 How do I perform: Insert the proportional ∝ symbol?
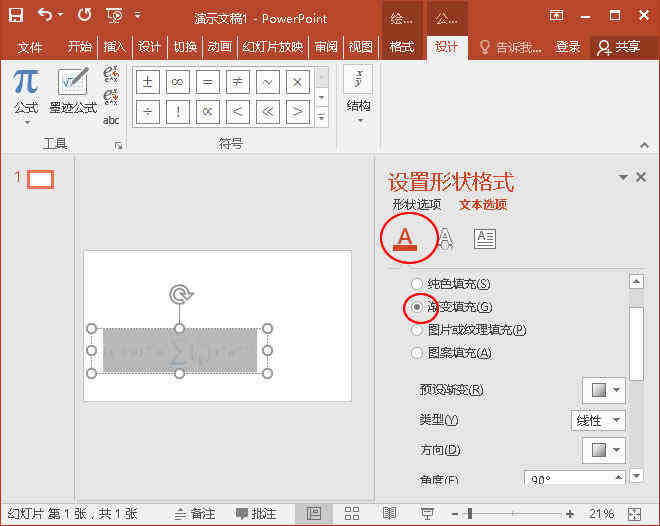point(208,112)
